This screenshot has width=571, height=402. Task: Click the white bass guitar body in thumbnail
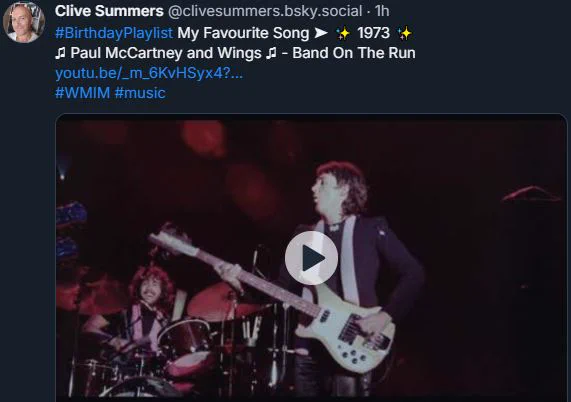point(350,335)
